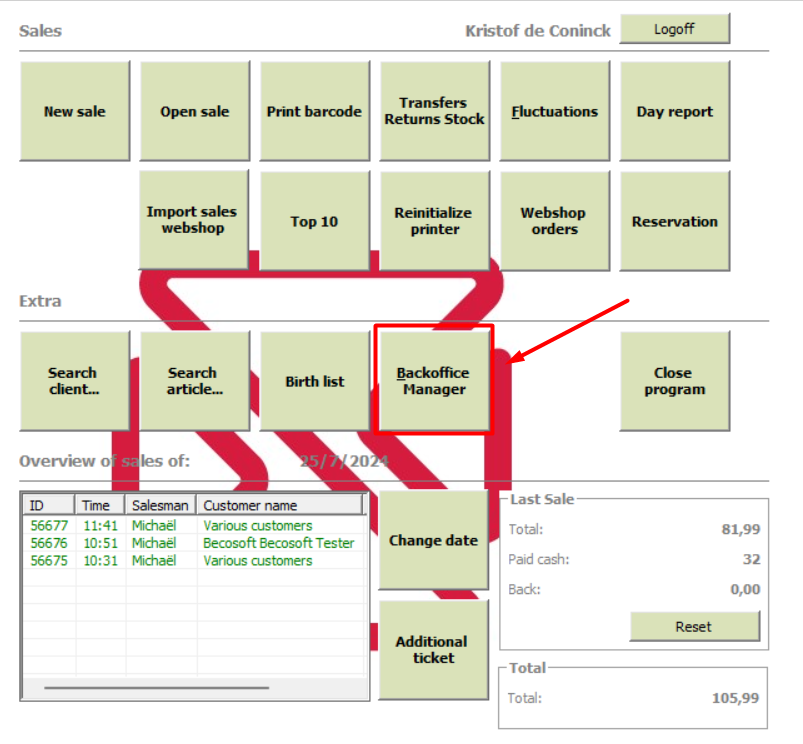
Task: Open the Reservation tile
Action: tap(674, 221)
